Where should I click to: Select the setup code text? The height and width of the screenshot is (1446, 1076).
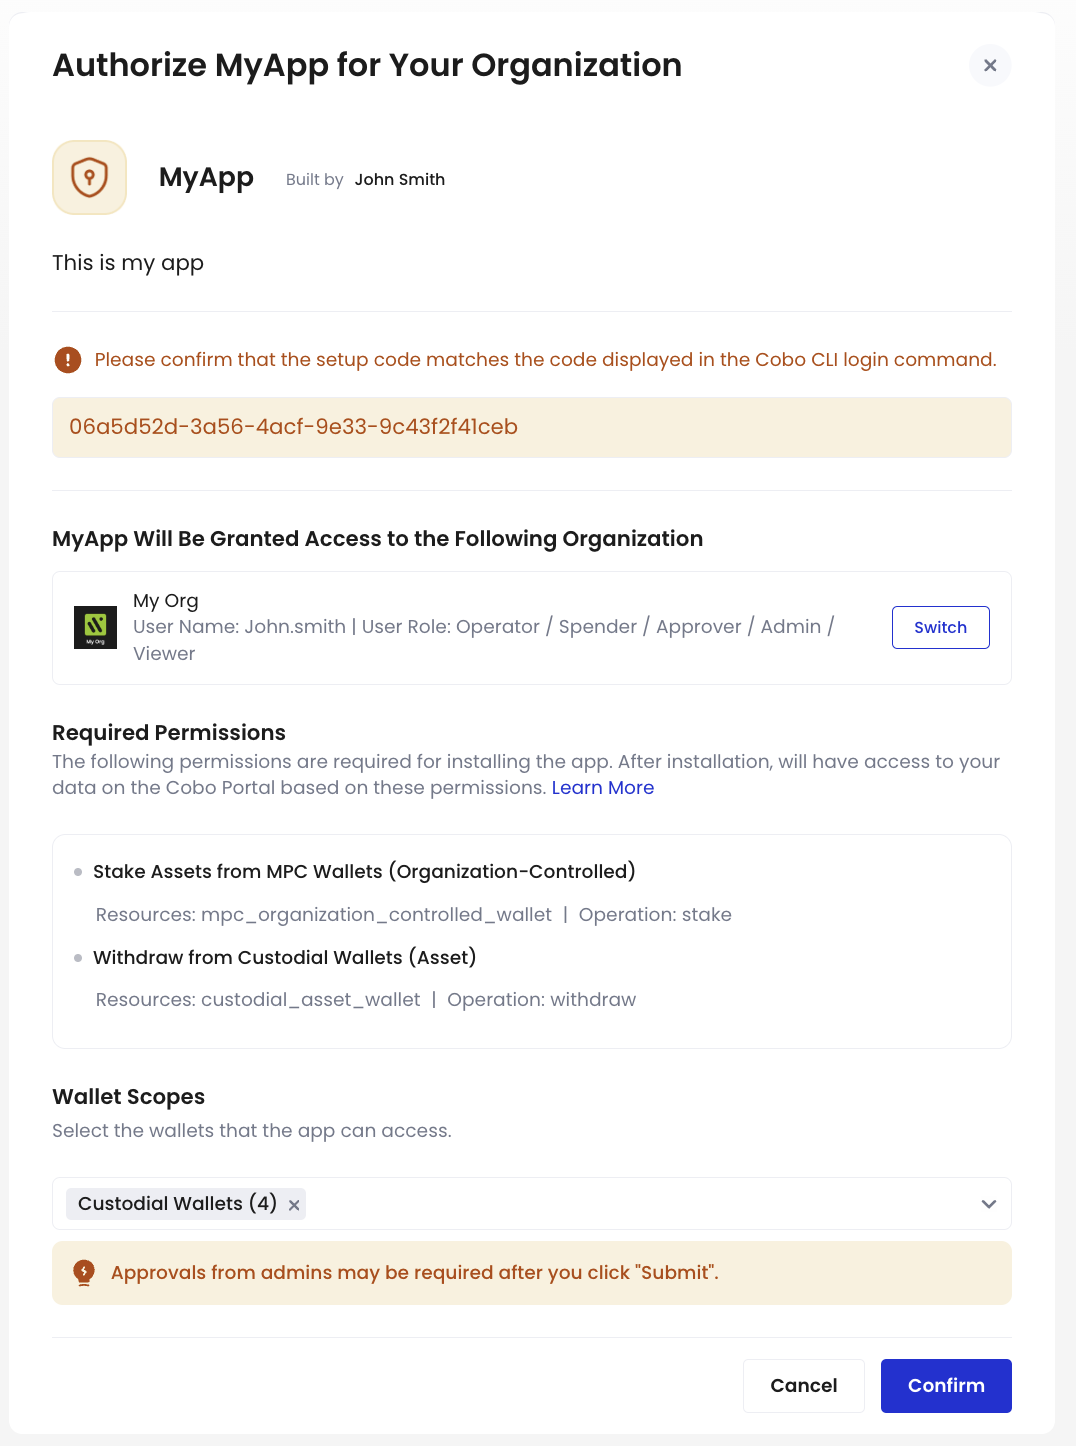point(294,427)
